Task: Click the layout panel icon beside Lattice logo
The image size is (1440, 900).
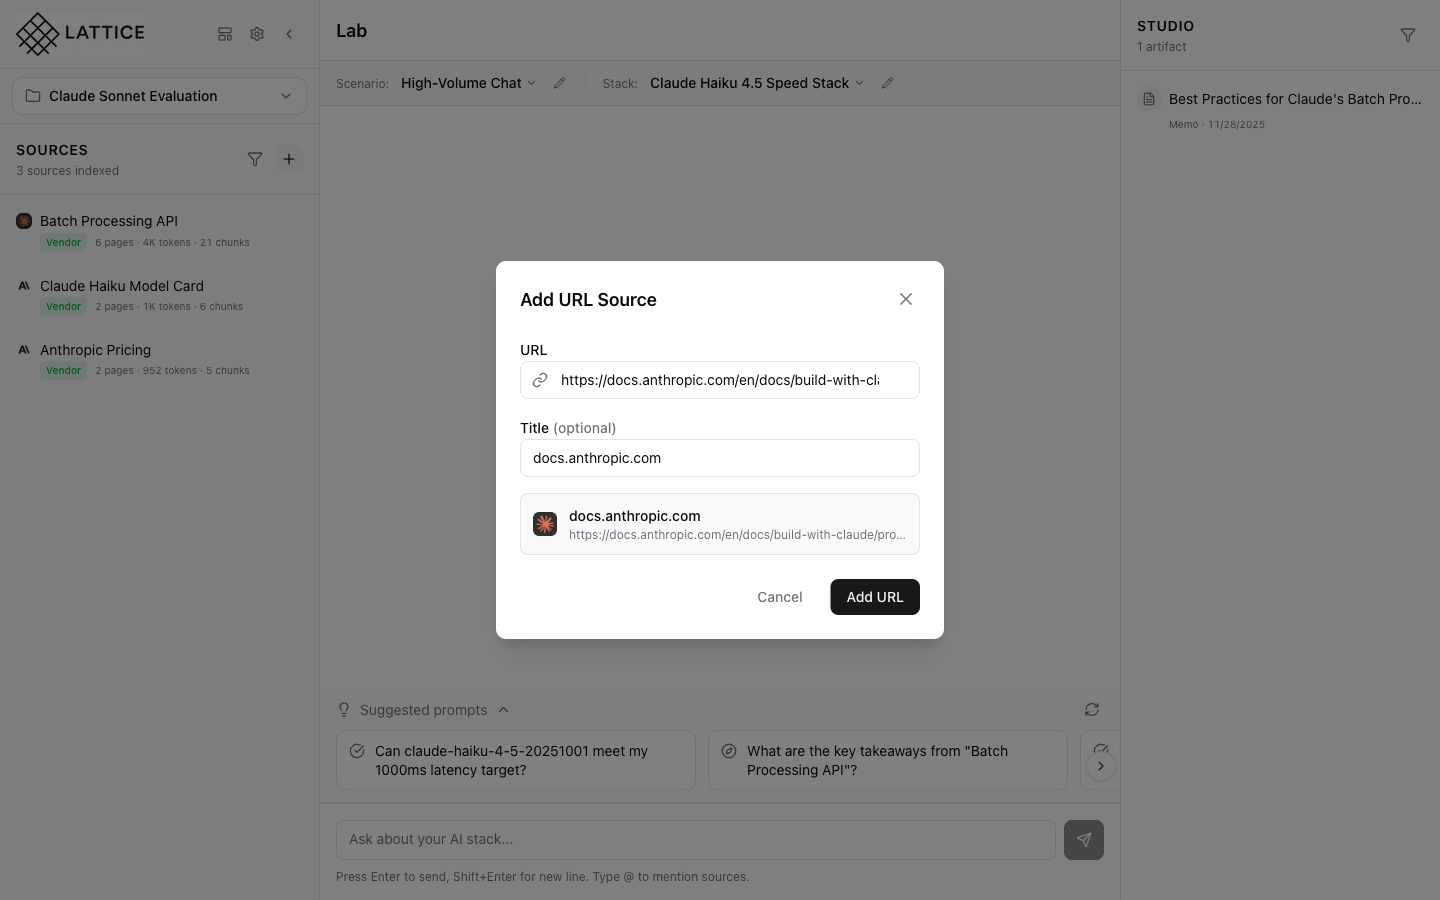Action: 225,34
